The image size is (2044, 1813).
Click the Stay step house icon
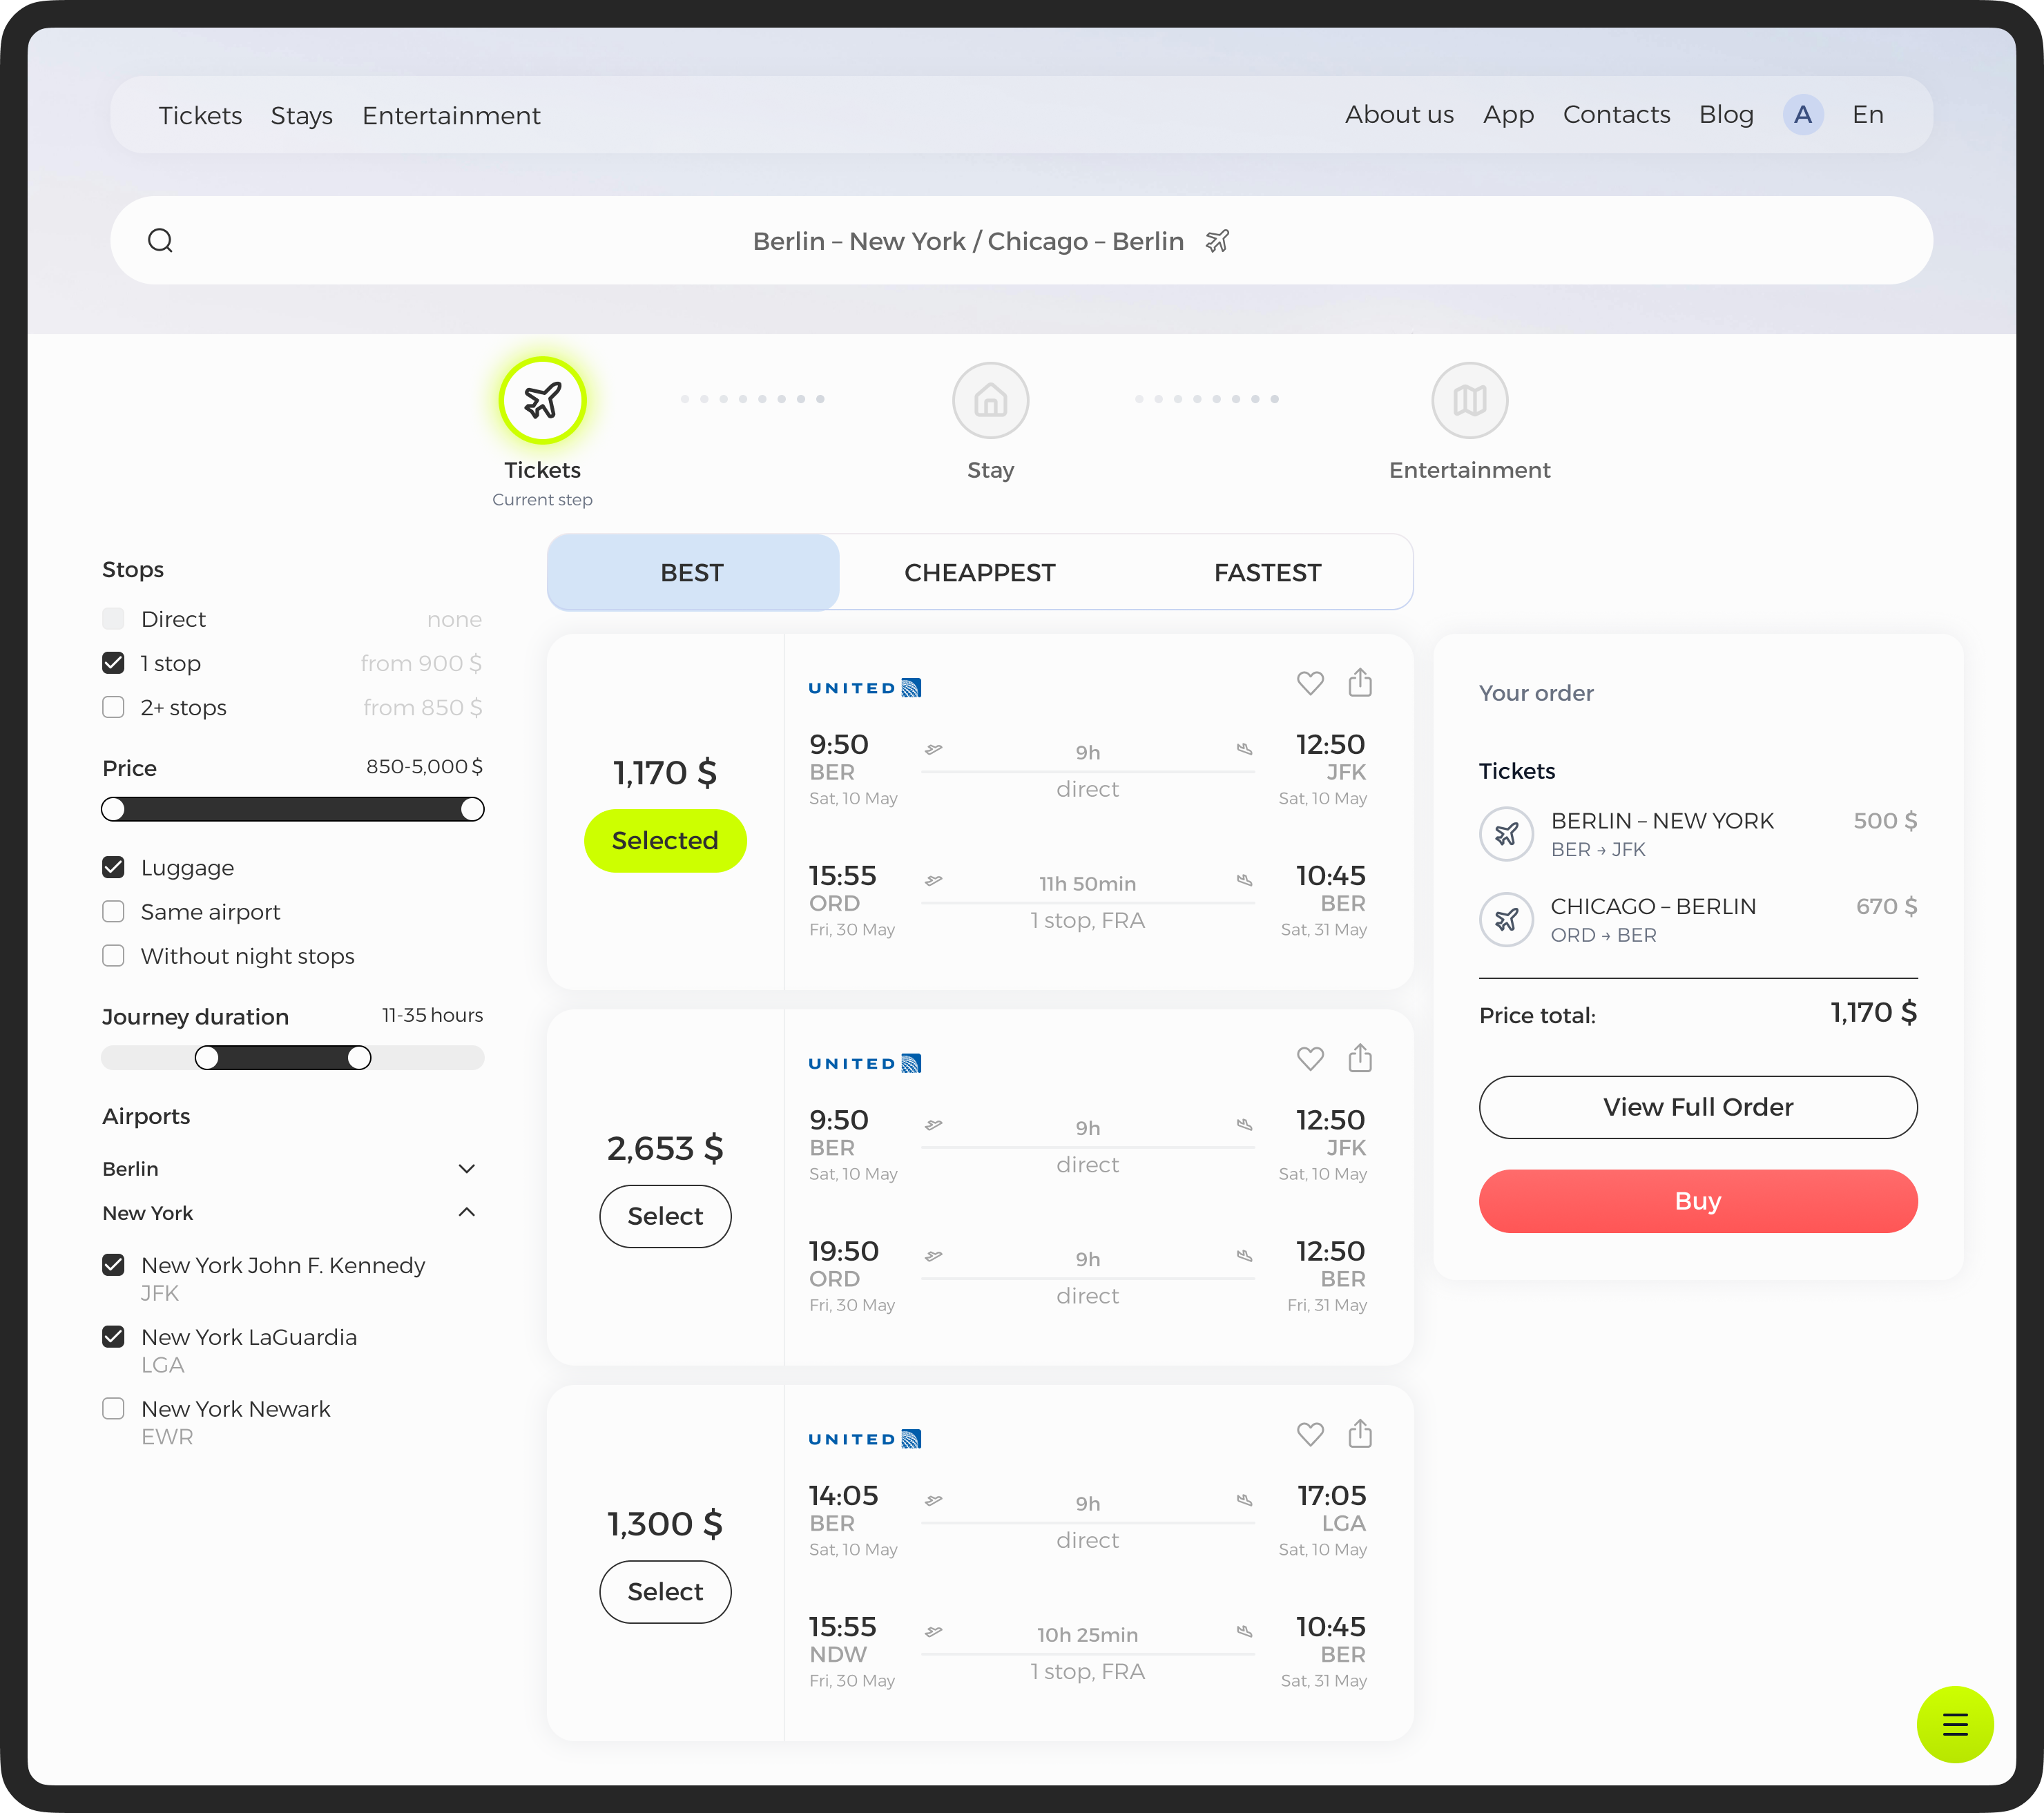(990, 400)
